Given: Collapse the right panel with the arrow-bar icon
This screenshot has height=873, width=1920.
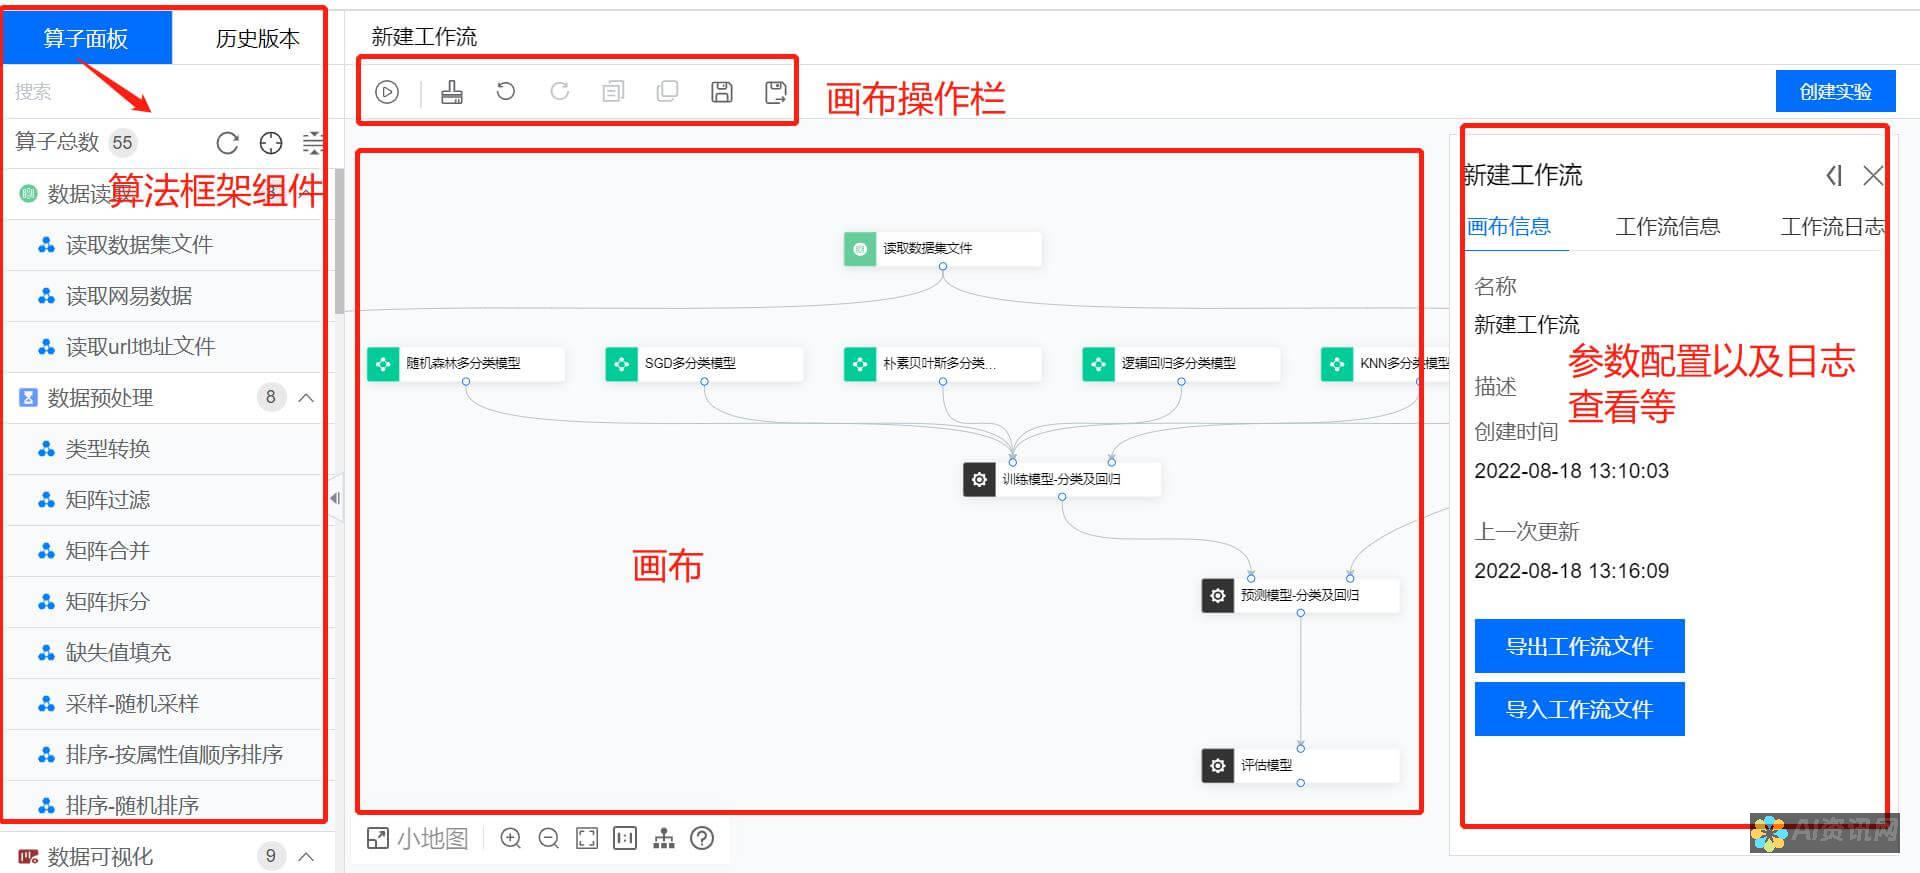Looking at the screenshot, I should pyautogui.click(x=1834, y=176).
